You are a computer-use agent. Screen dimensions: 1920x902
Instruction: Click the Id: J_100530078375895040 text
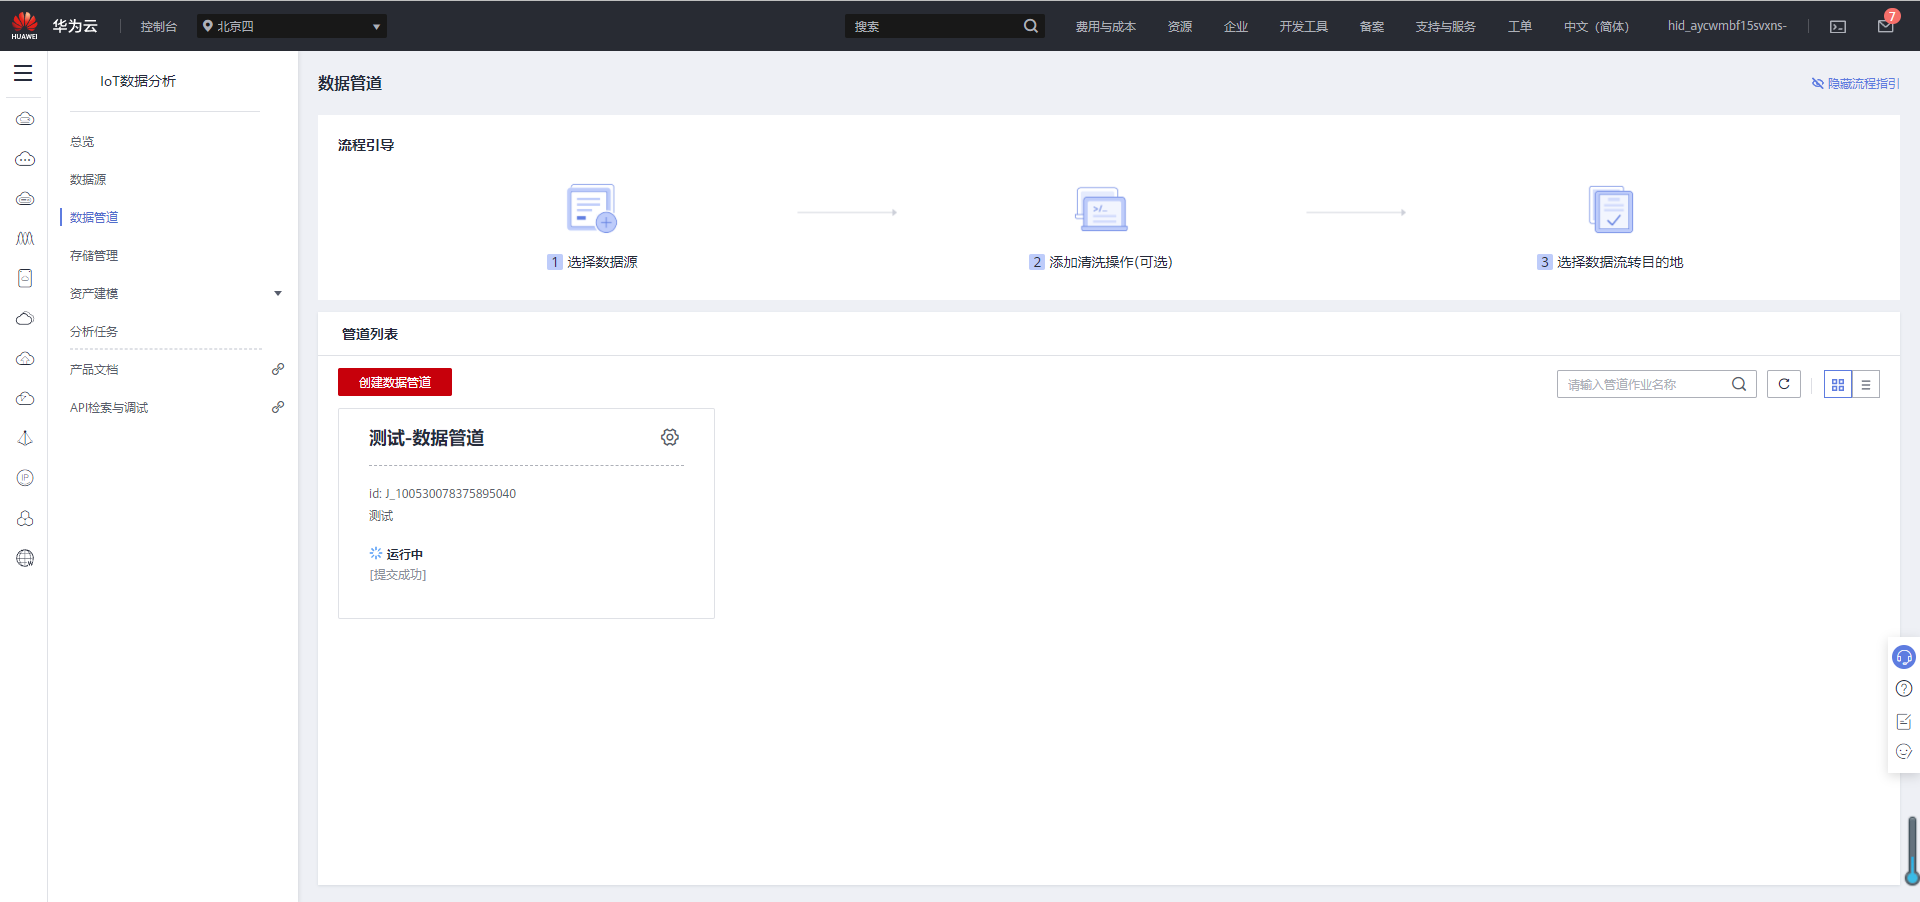coord(442,494)
